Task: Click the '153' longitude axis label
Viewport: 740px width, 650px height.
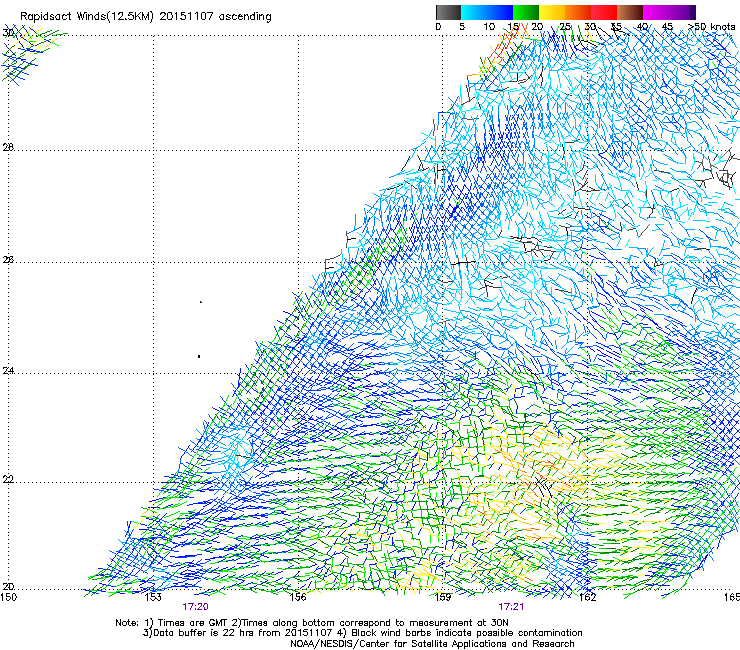Action: pyautogui.click(x=153, y=597)
